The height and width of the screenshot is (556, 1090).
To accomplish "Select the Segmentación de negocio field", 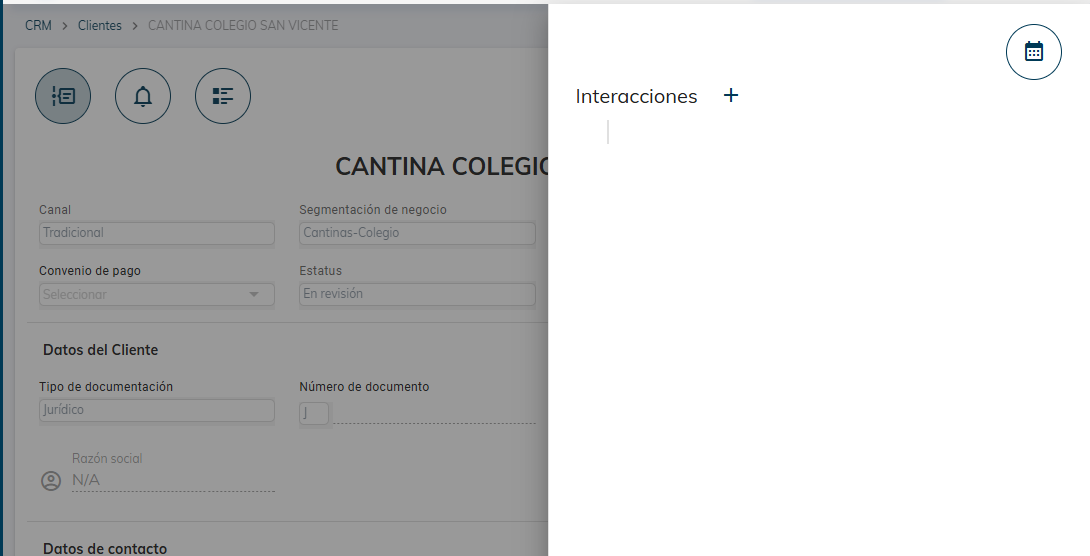I will pyautogui.click(x=417, y=233).
